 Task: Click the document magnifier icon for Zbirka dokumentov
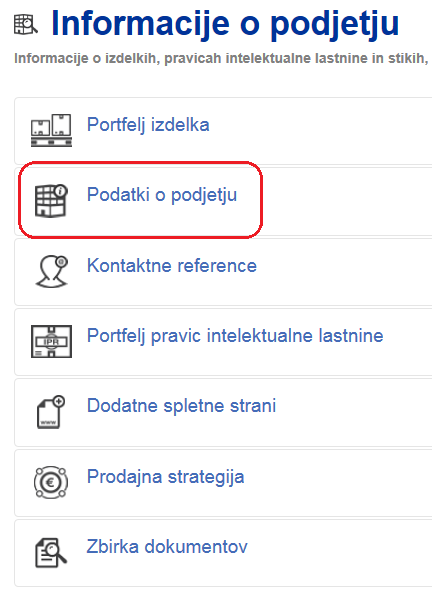pos(51,552)
